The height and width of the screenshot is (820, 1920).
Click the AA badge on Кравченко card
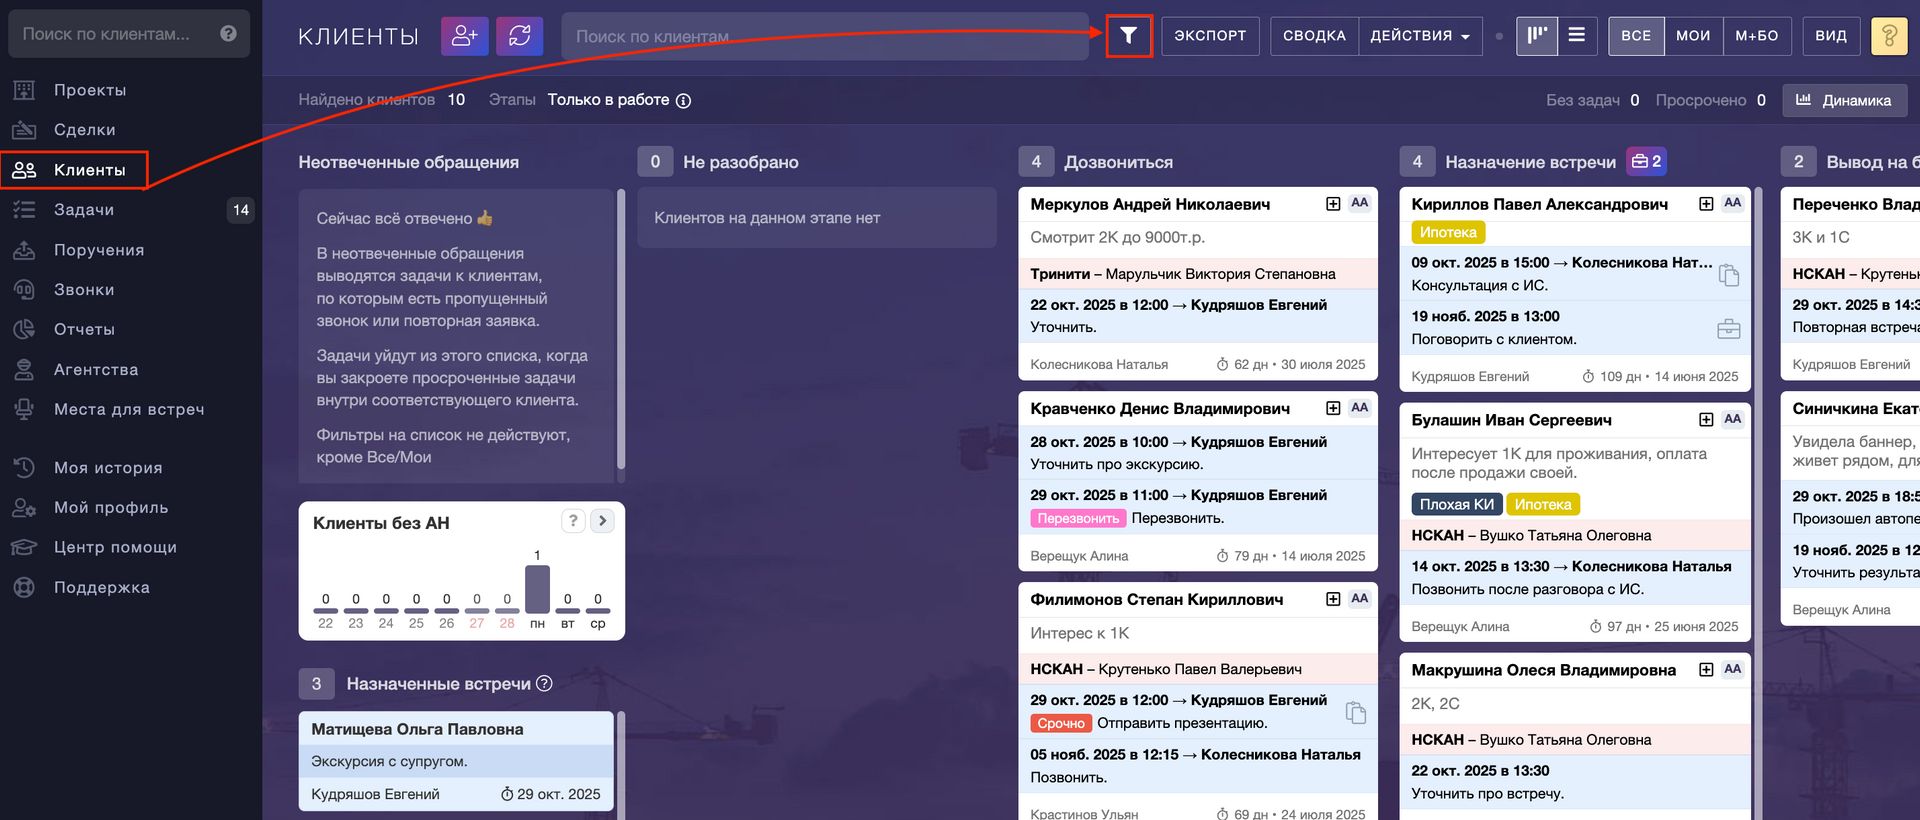point(1359,408)
